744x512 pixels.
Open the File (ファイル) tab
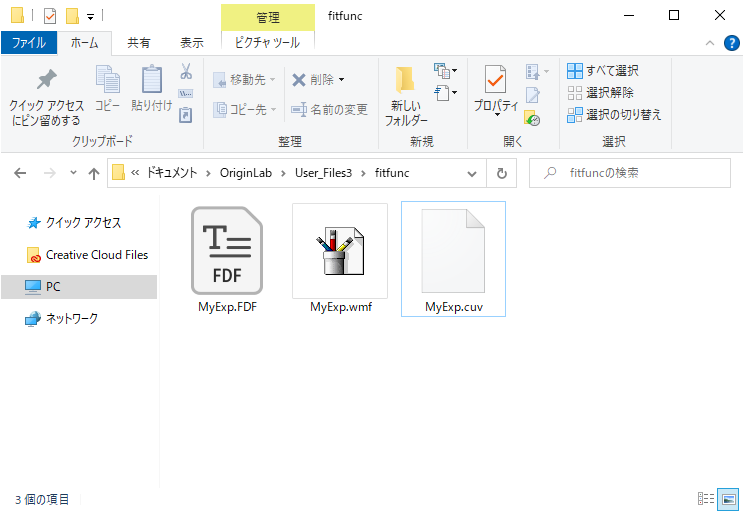[29, 43]
